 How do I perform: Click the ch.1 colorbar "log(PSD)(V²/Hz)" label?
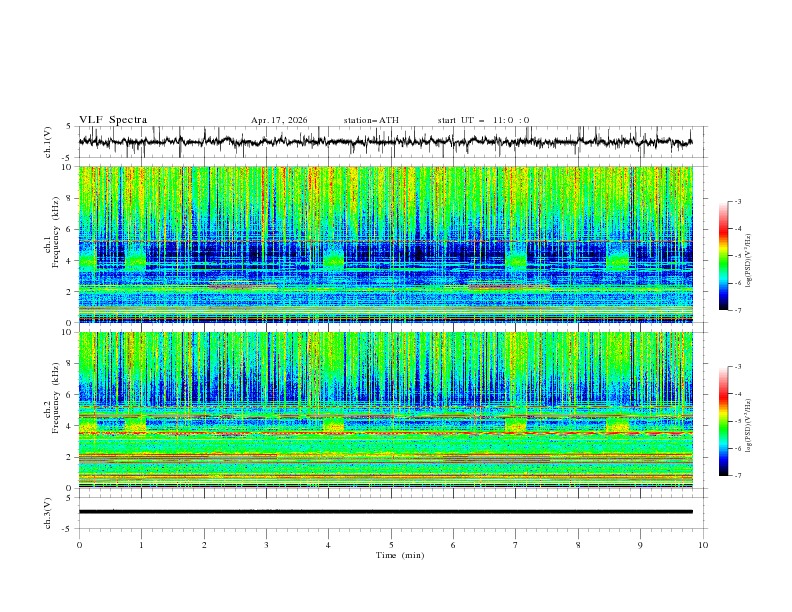point(749,261)
